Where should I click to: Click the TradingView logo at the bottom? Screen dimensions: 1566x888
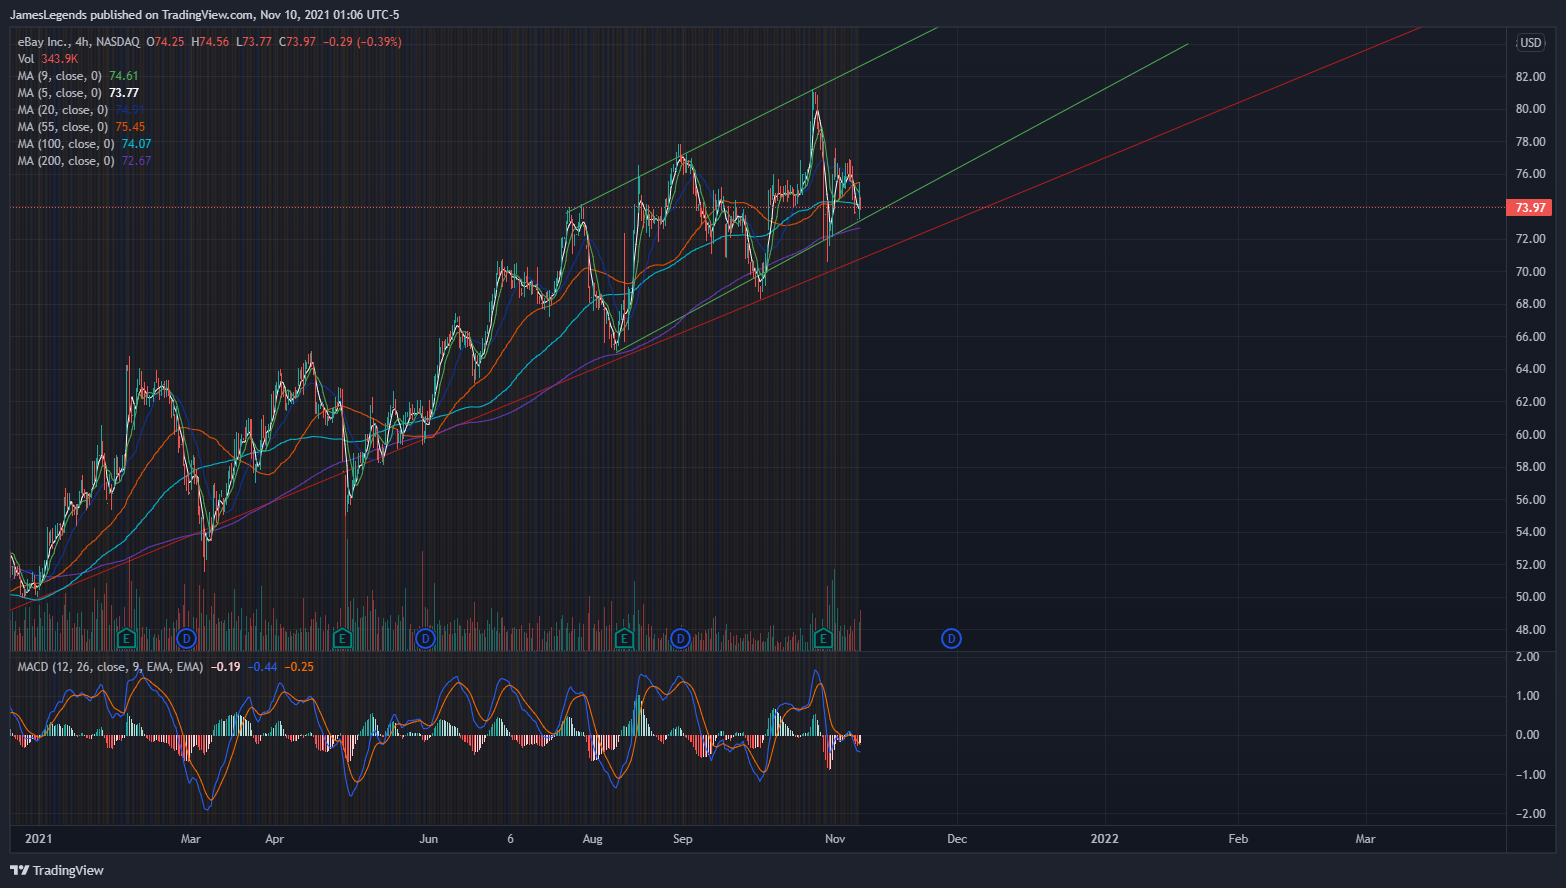click(57, 870)
